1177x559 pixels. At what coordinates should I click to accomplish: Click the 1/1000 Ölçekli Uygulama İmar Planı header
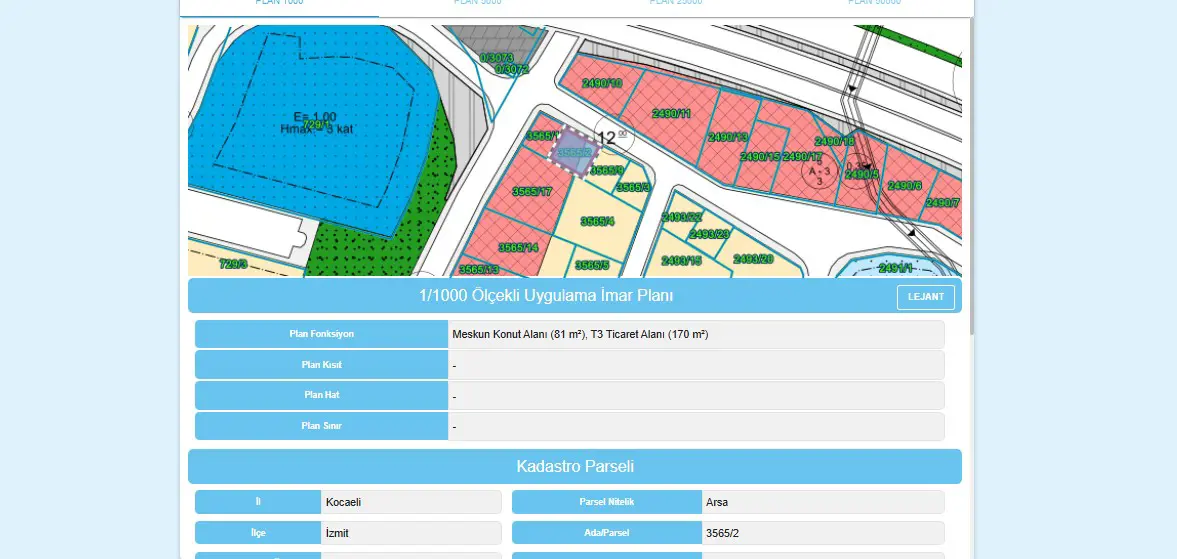click(x=546, y=296)
